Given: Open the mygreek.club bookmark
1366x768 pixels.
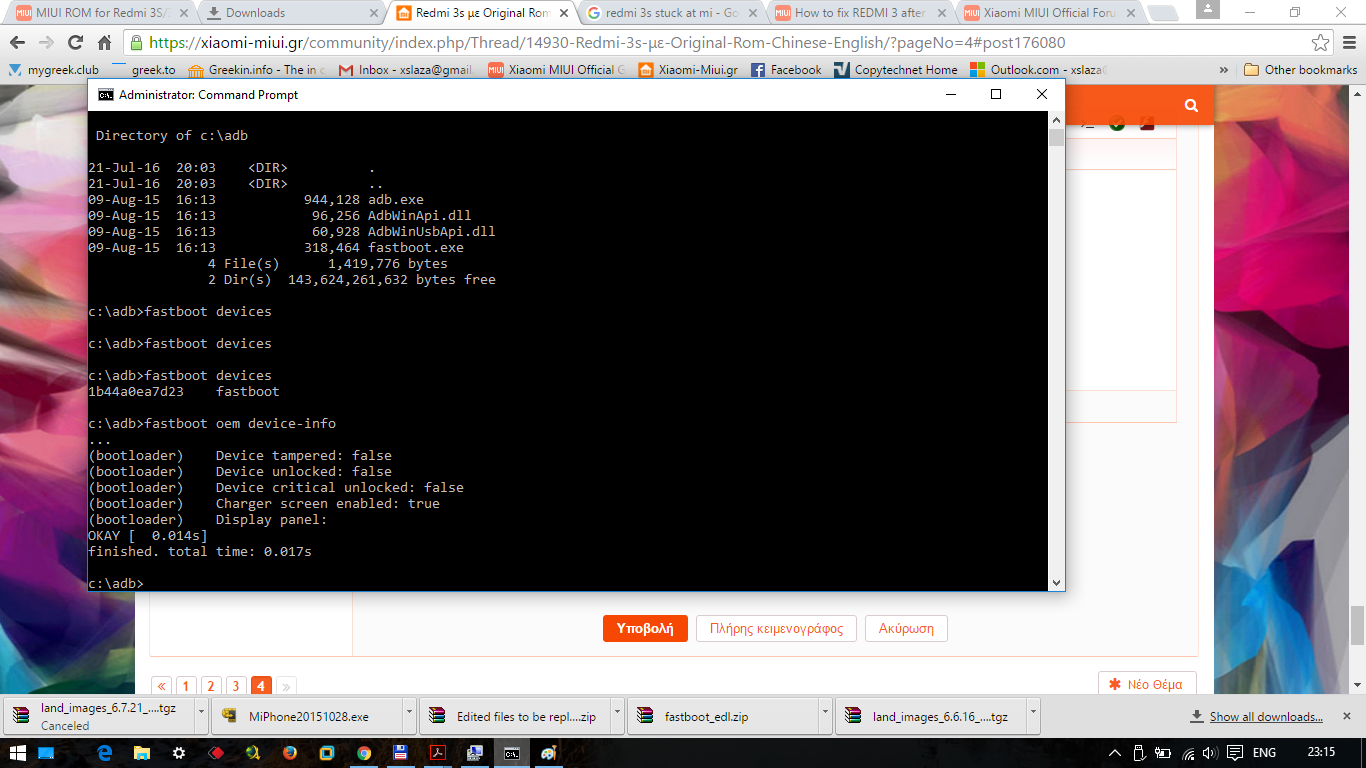Looking at the screenshot, I should pyautogui.click(x=53, y=70).
